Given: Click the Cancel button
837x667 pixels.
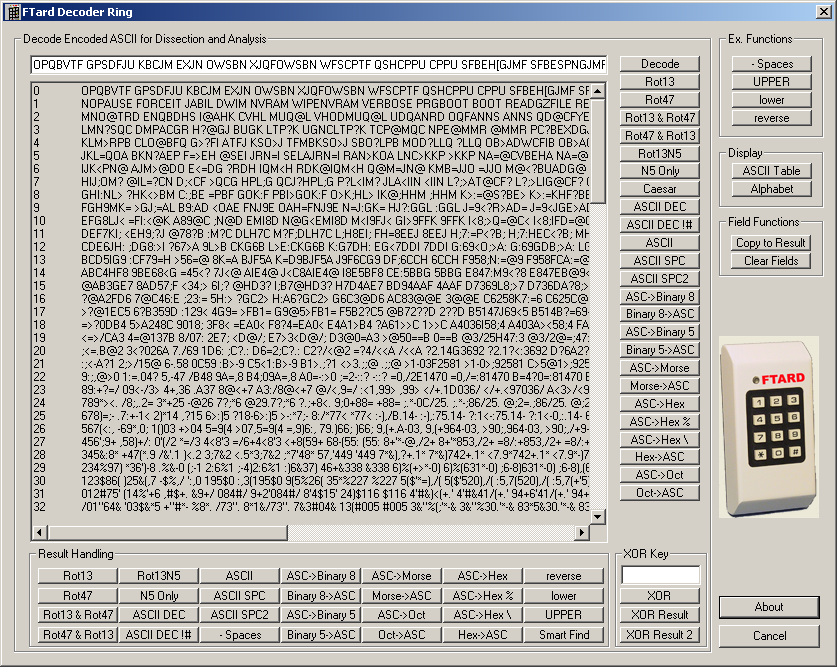Looking at the screenshot, I should 769,636.
